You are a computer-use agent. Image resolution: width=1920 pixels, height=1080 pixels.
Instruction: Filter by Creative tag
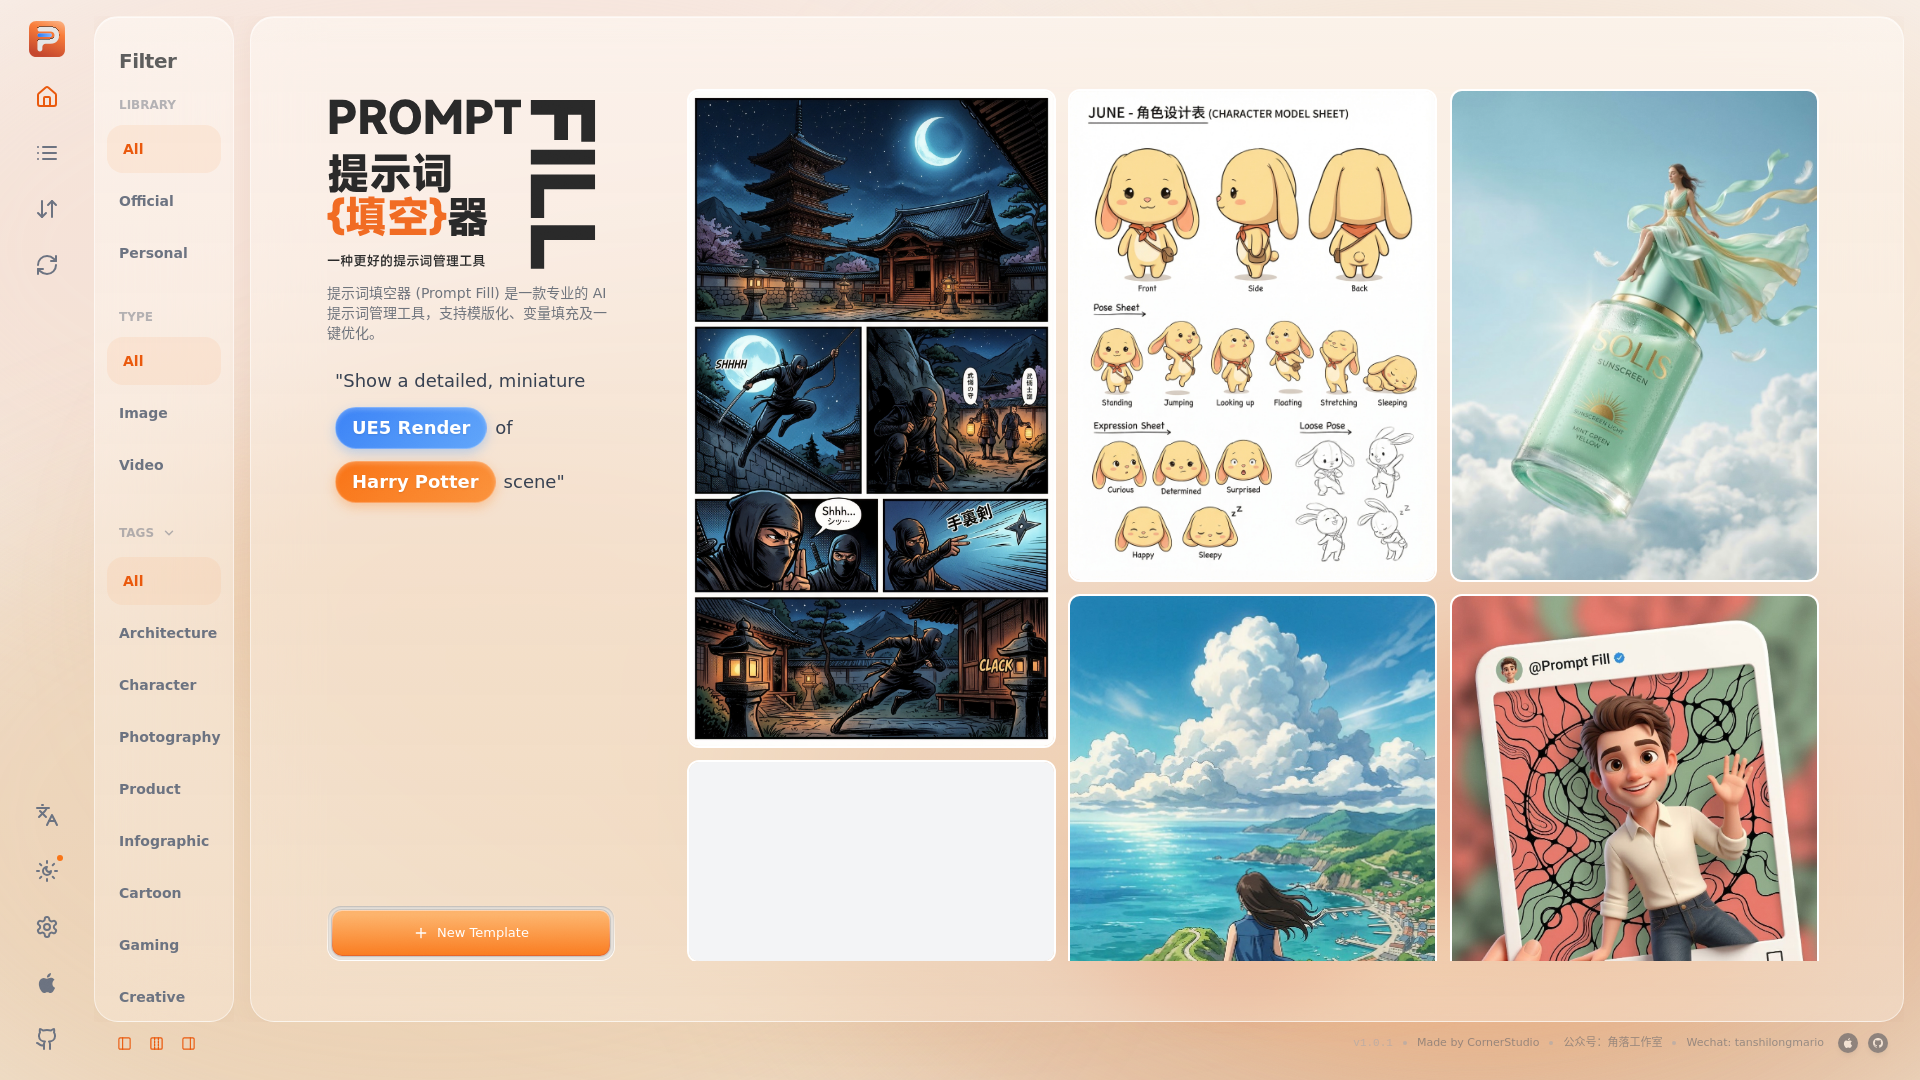(164, 997)
